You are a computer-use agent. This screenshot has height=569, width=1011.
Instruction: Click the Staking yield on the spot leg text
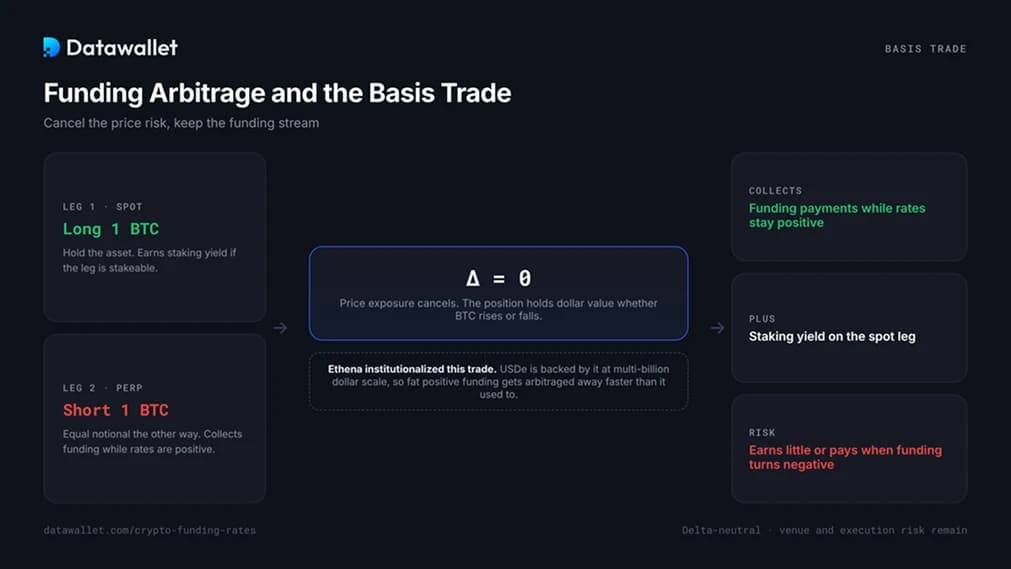832,336
